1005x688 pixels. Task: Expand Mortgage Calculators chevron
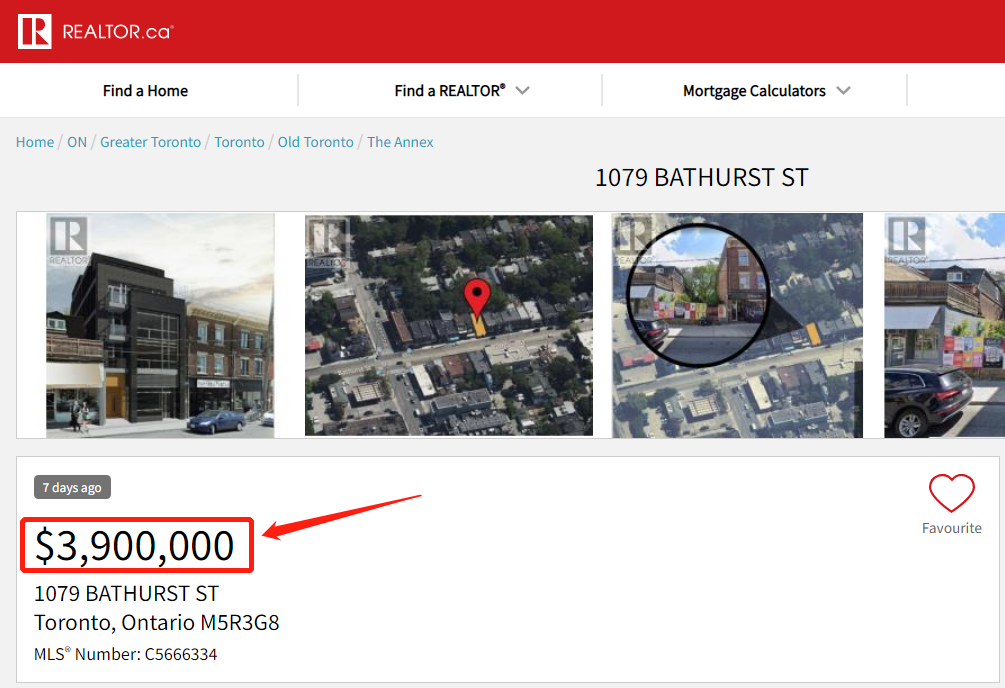[843, 90]
